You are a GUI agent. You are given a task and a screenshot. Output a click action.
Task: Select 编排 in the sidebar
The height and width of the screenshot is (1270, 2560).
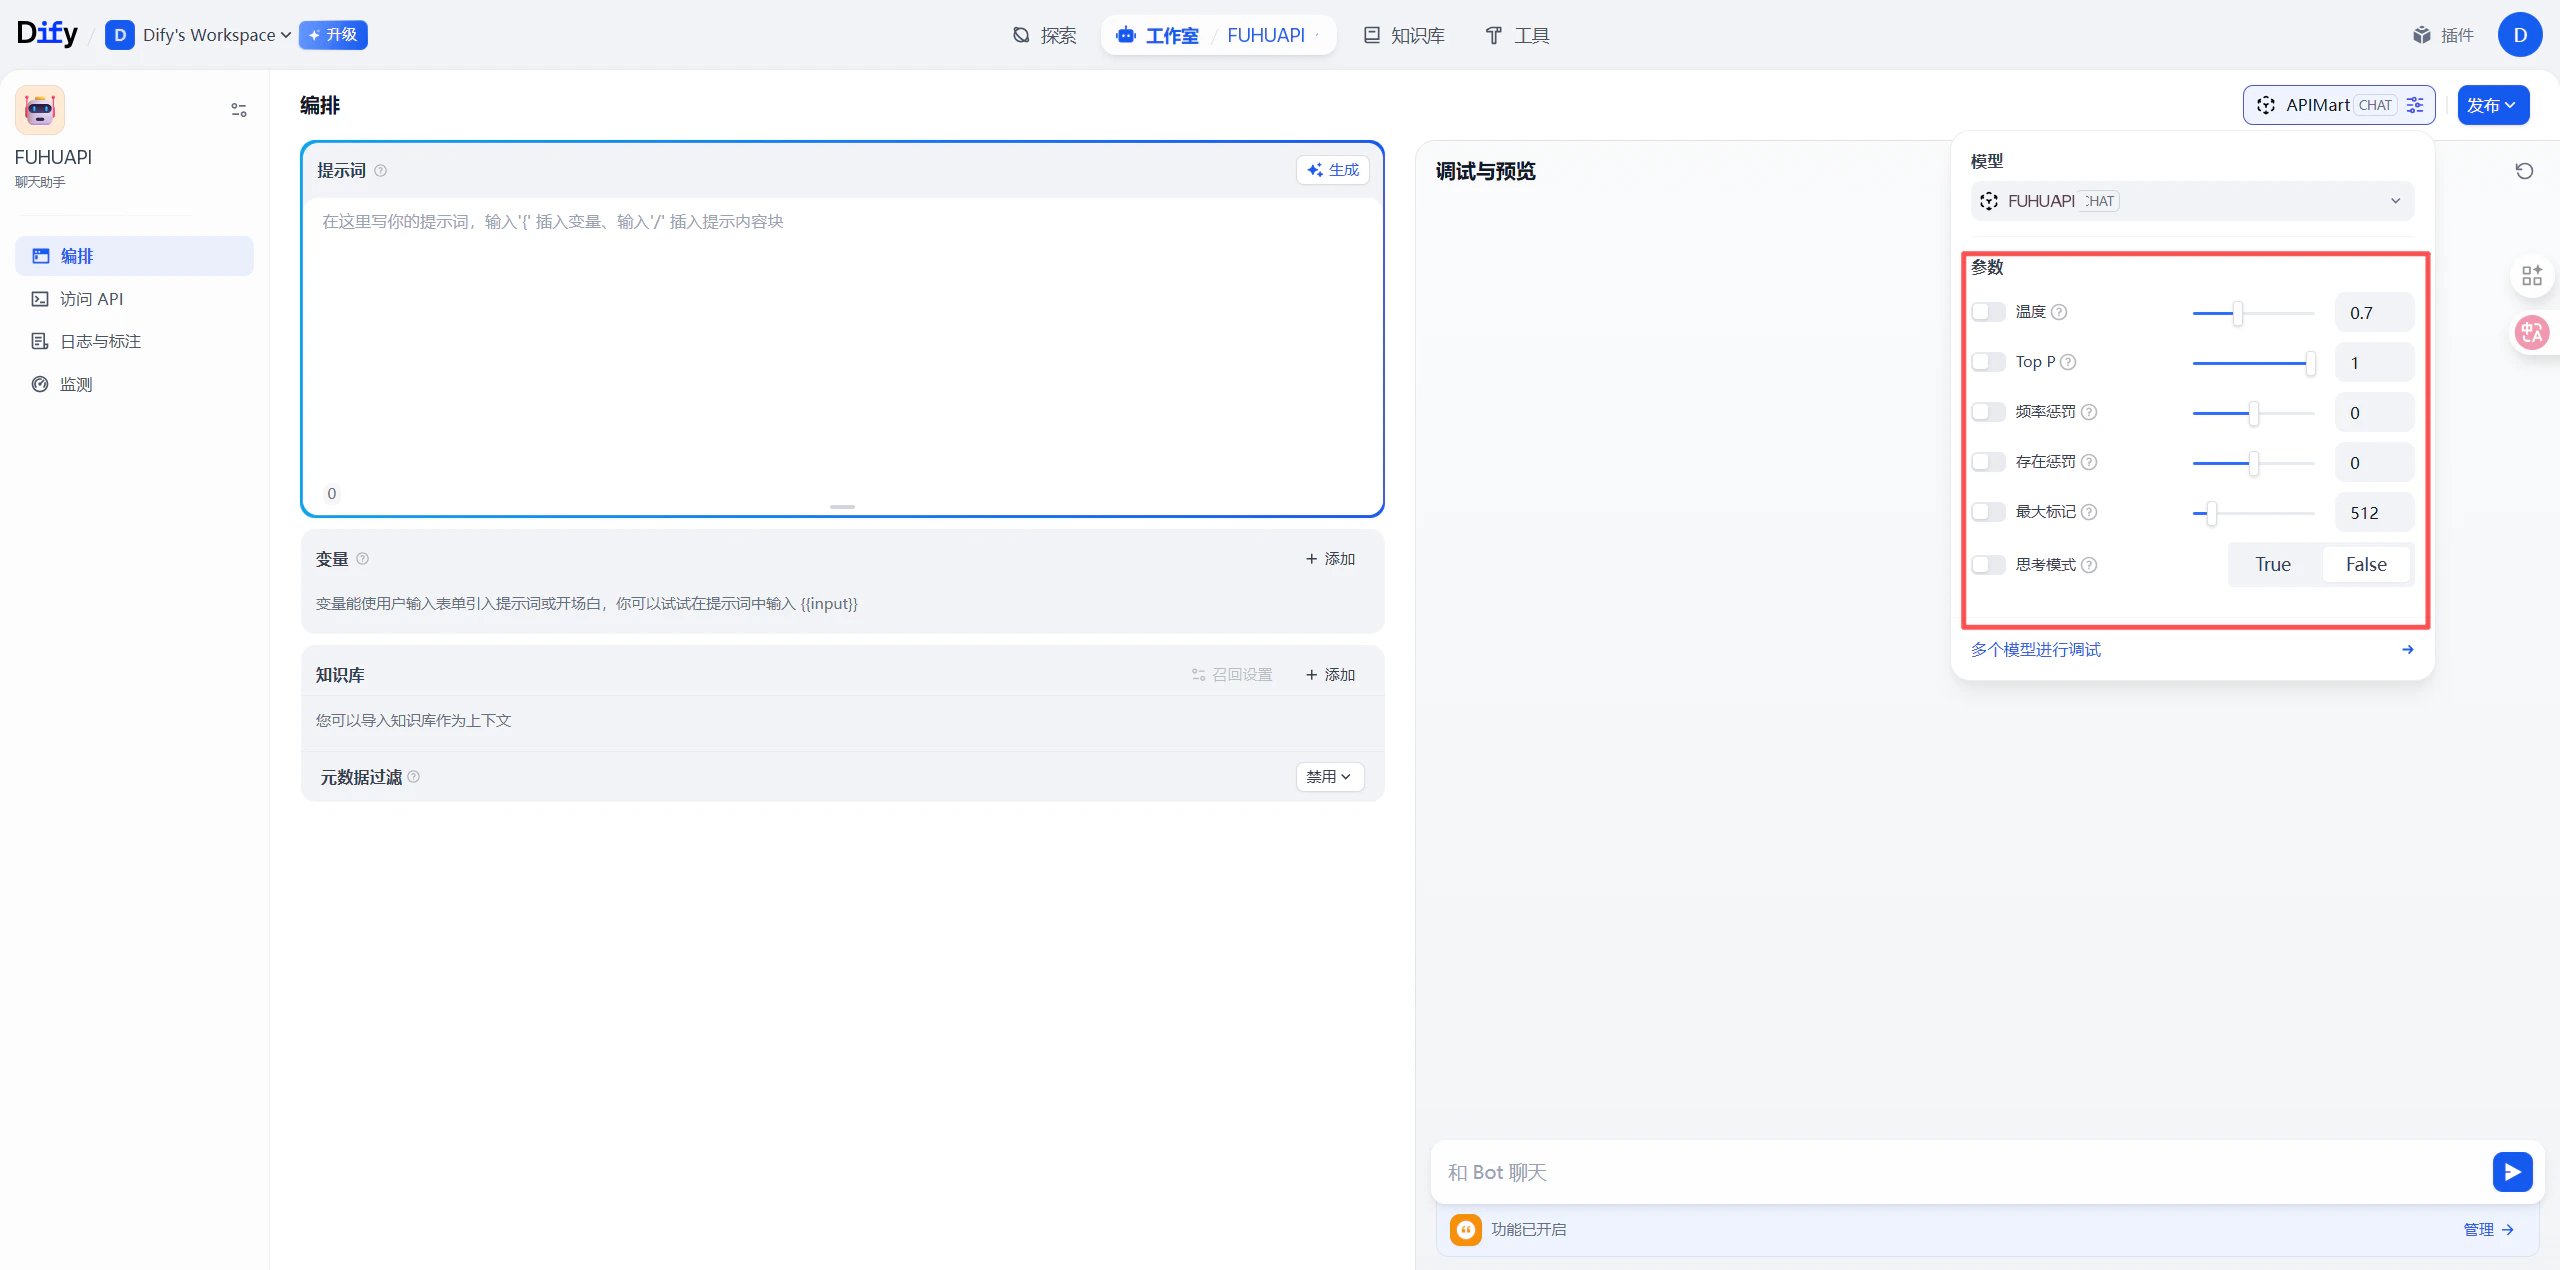pos(134,256)
